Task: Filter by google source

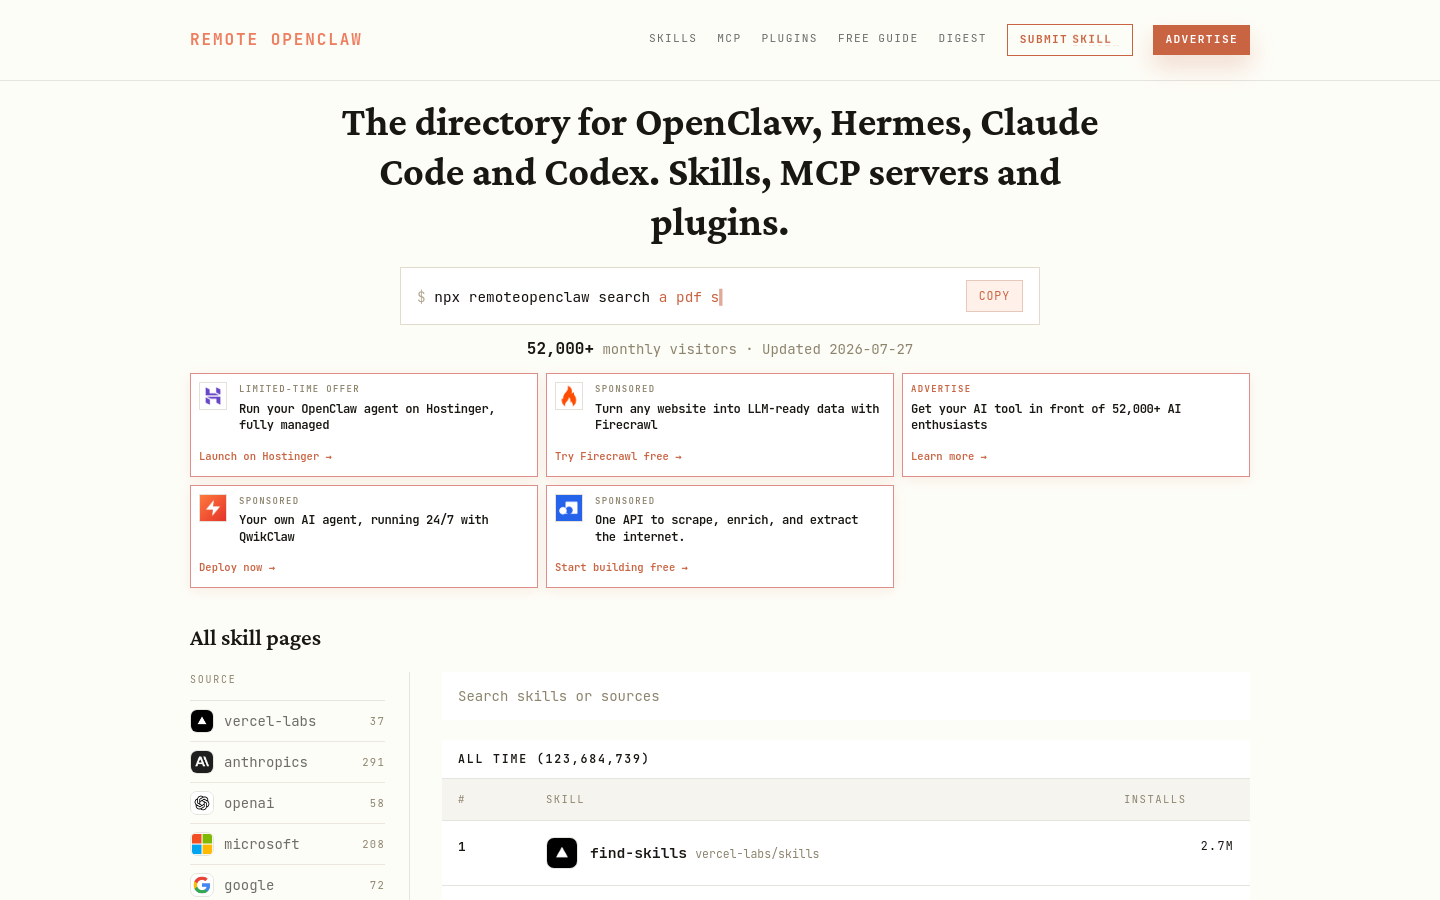Action: click(x=288, y=885)
